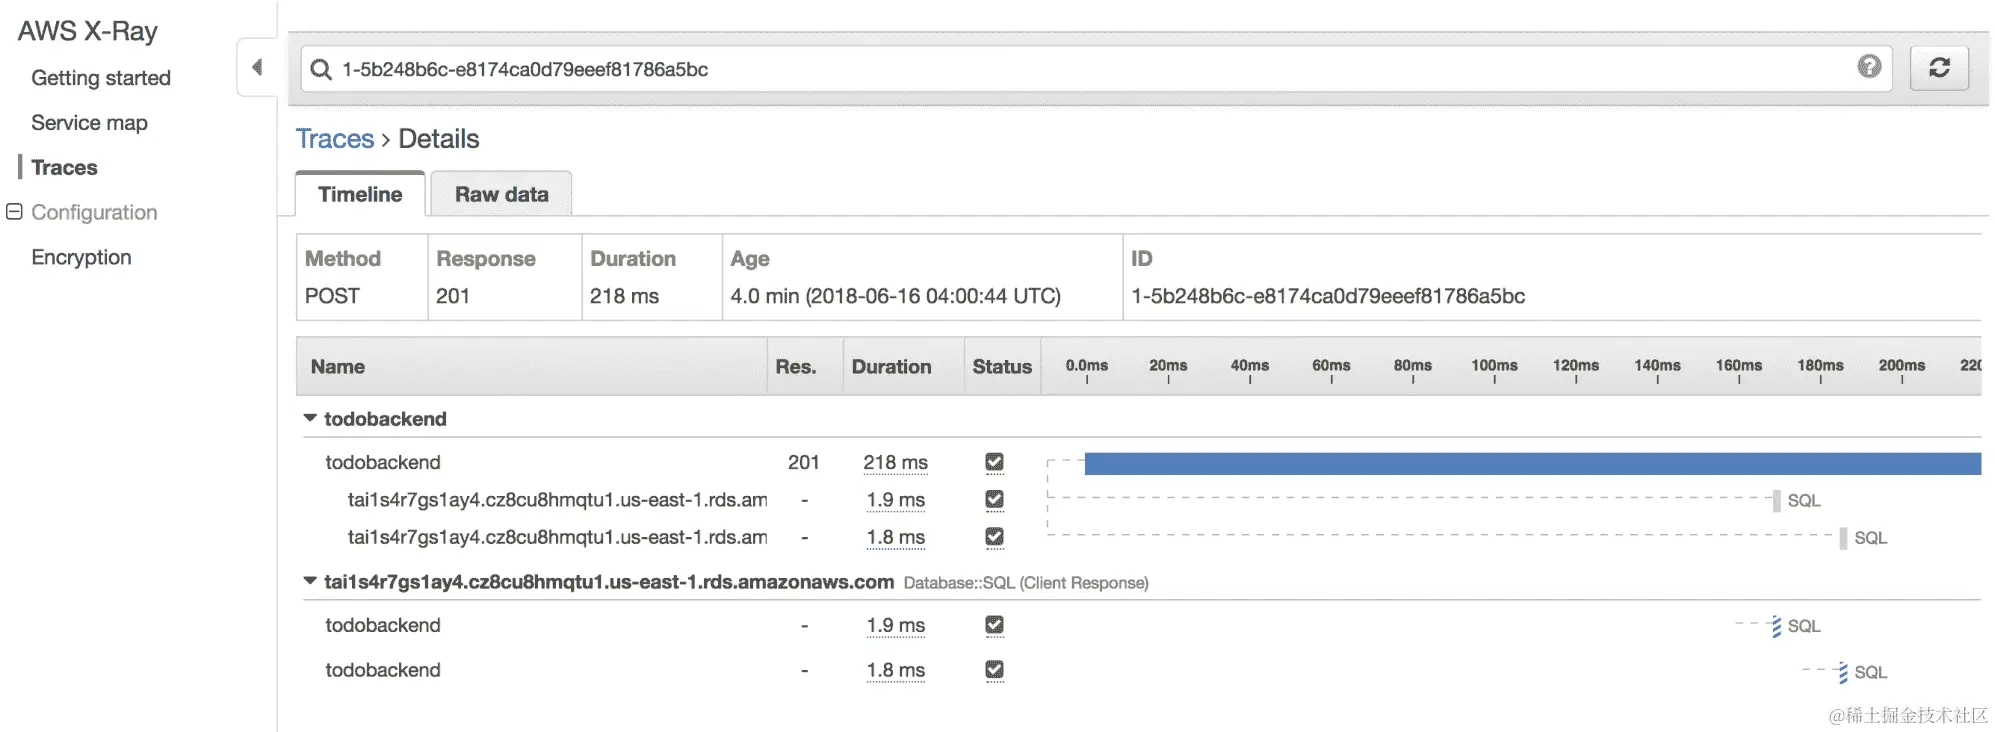Refresh the trace with the reload button
The image size is (1995, 732).
click(x=1939, y=68)
